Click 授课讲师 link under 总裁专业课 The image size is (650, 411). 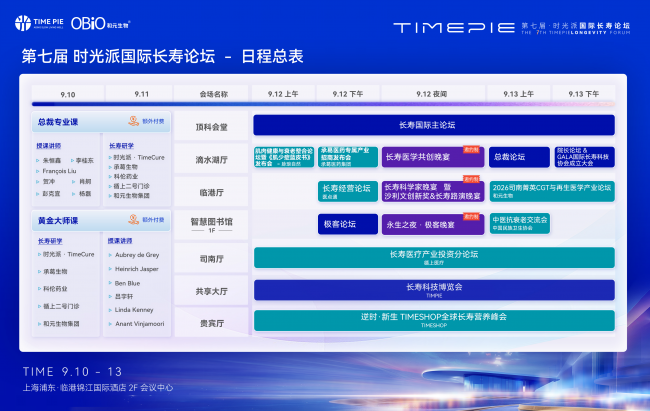coord(49,146)
